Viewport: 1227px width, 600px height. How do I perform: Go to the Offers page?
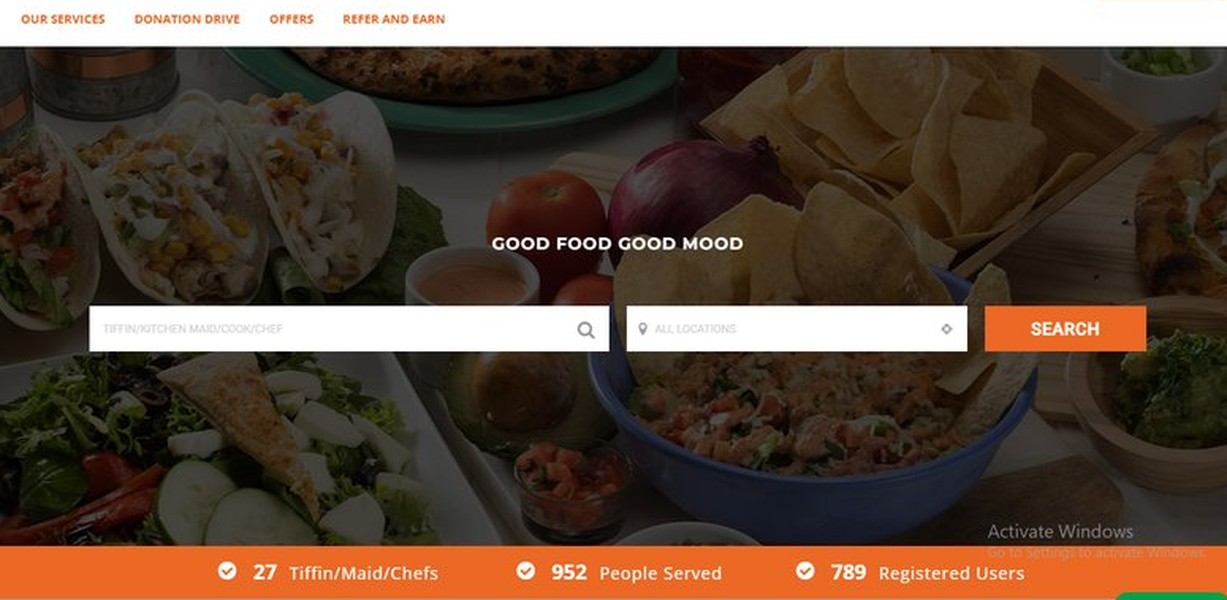click(291, 19)
